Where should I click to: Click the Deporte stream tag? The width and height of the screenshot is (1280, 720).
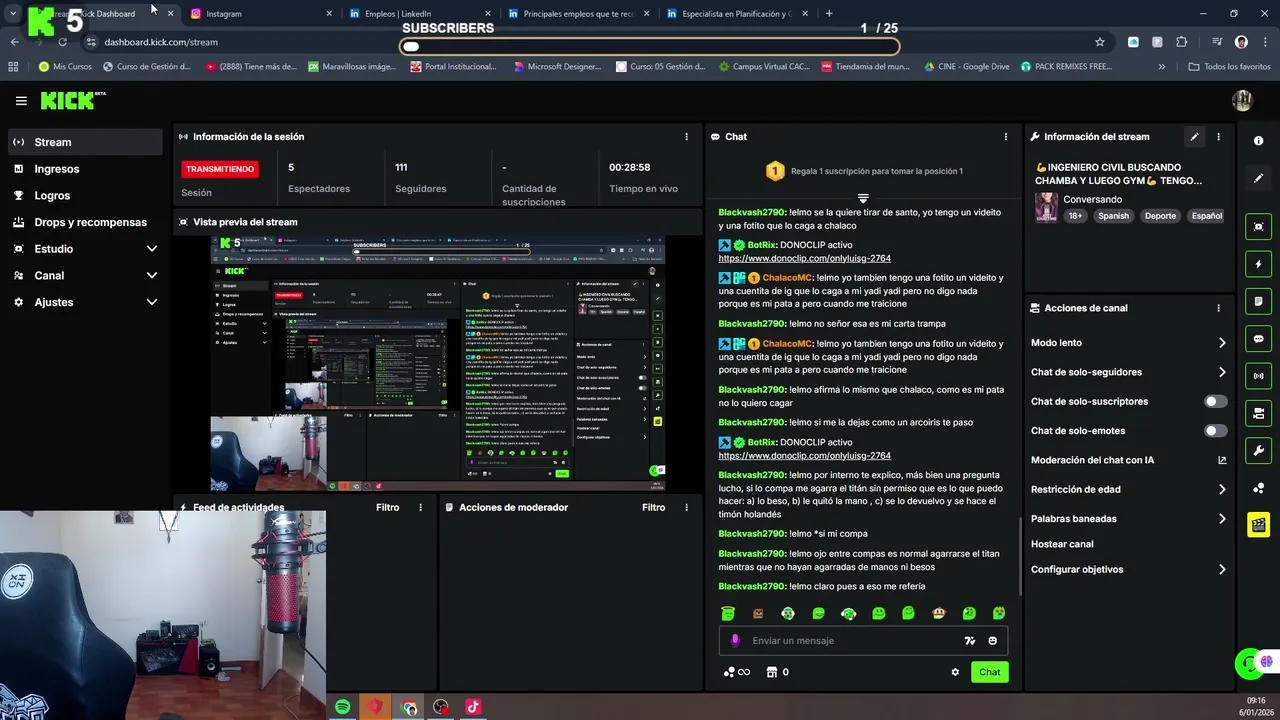1160,216
